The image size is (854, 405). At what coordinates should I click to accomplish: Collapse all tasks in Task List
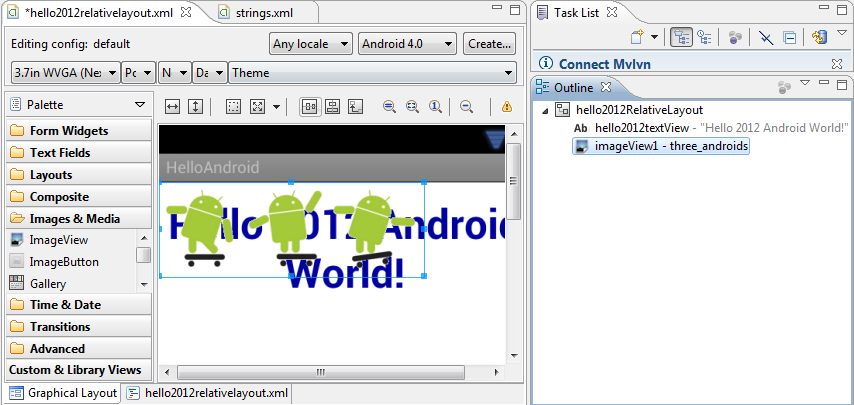pyautogui.click(x=789, y=38)
